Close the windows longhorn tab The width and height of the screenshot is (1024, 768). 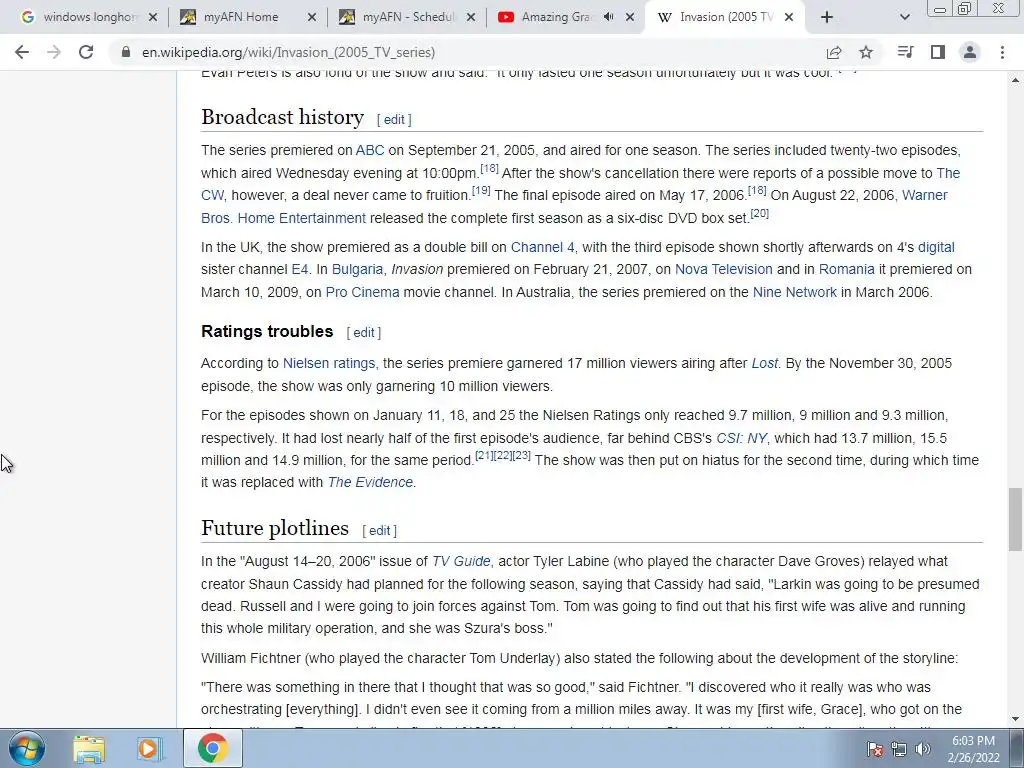pyautogui.click(x=153, y=18)
